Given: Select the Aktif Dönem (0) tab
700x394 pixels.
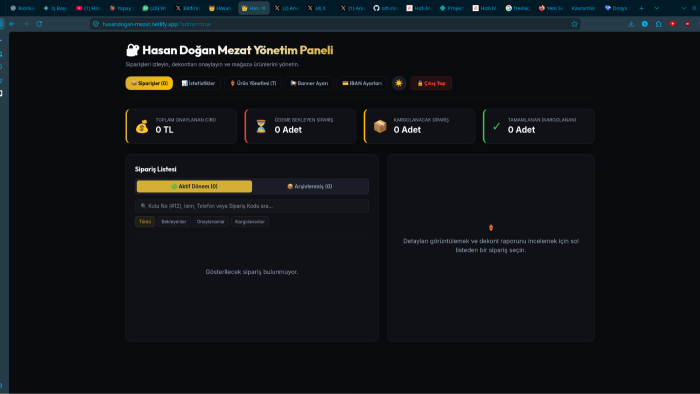Looking at the screenshot, I should click(194, 187).
